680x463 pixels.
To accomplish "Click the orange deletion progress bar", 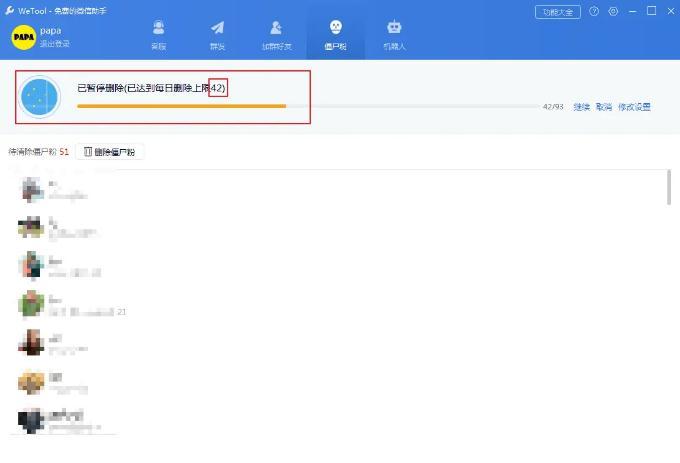I will [x=181, y=106].
